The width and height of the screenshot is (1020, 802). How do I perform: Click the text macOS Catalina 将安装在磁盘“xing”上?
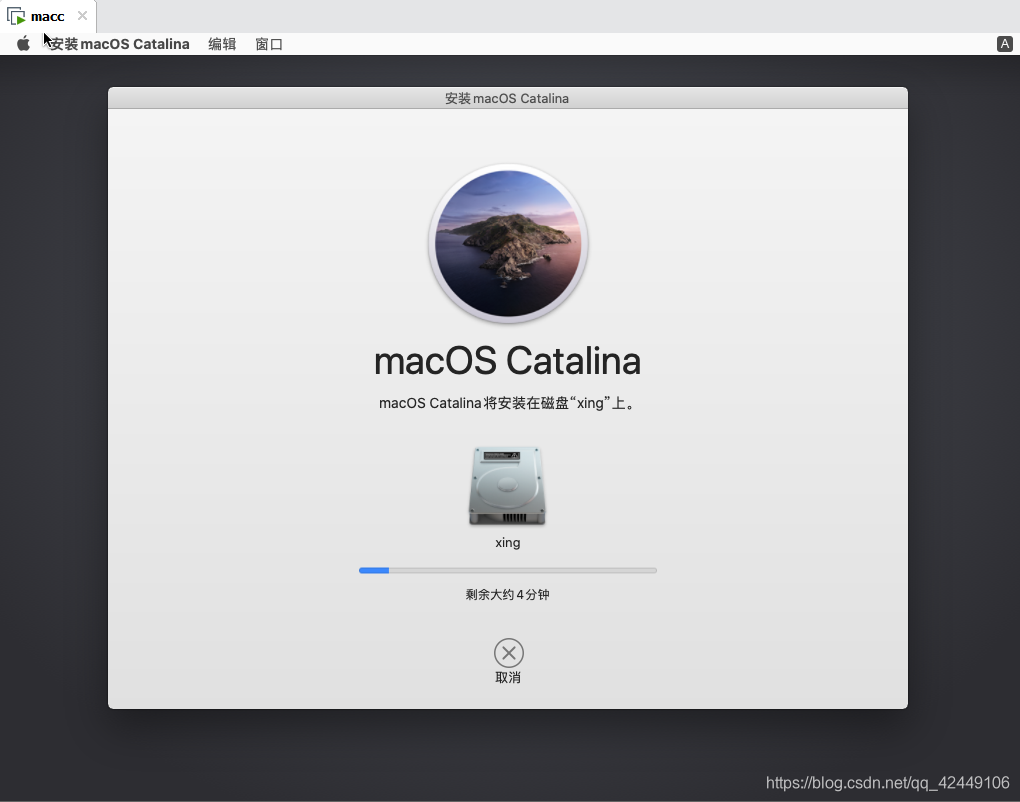[x=505, y=403]
